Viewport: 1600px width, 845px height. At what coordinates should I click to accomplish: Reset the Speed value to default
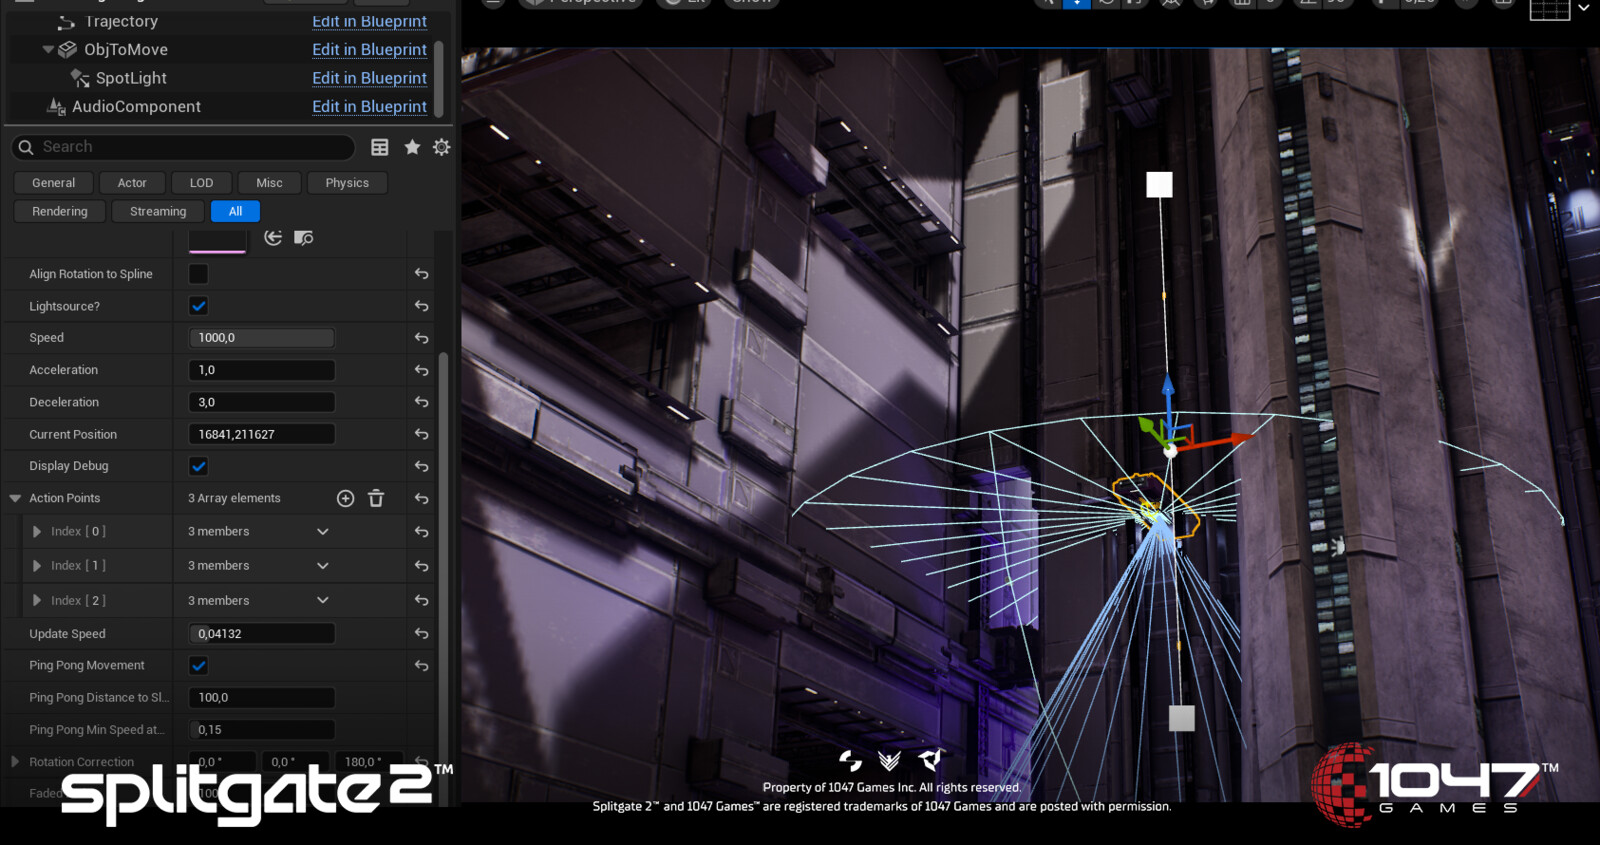pos(422,338)
